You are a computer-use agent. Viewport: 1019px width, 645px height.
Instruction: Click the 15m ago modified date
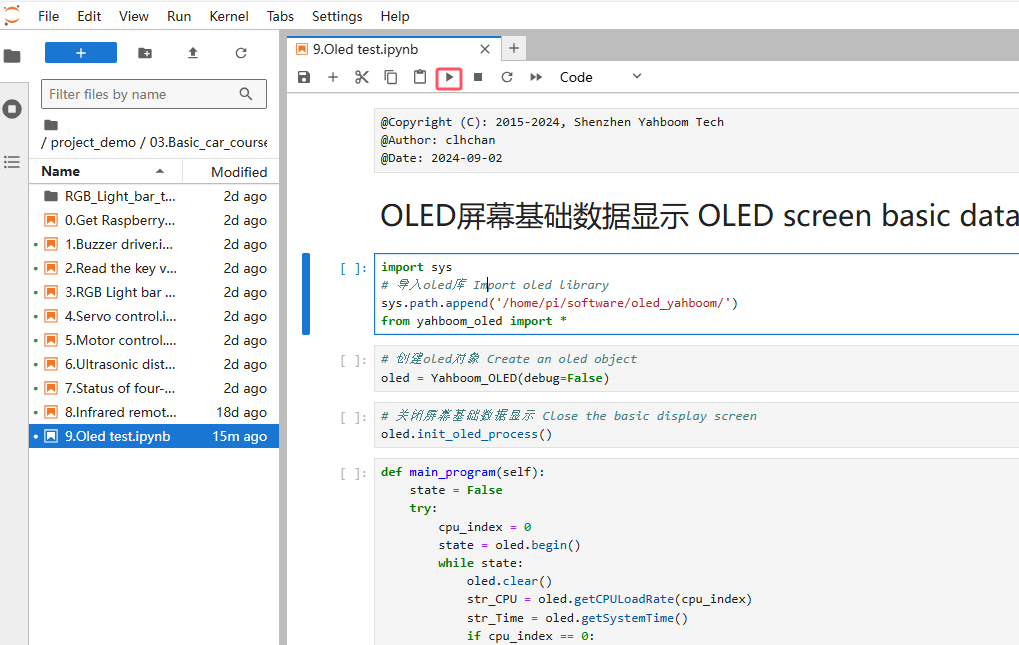coord(240,436)
